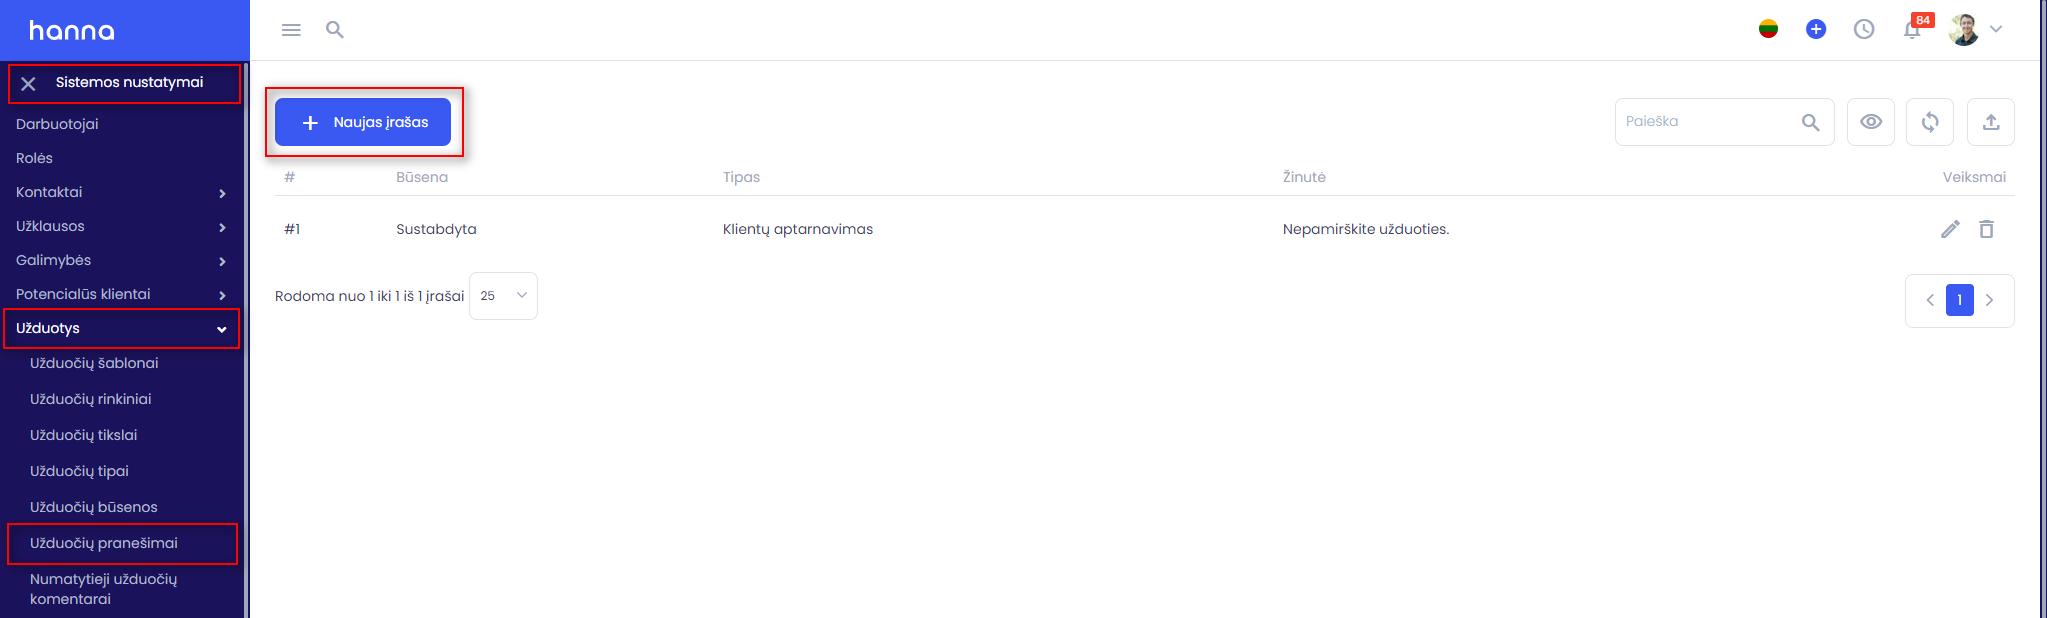Open the top bar search icon
The image size is (2047, 618).
[335, 30]
